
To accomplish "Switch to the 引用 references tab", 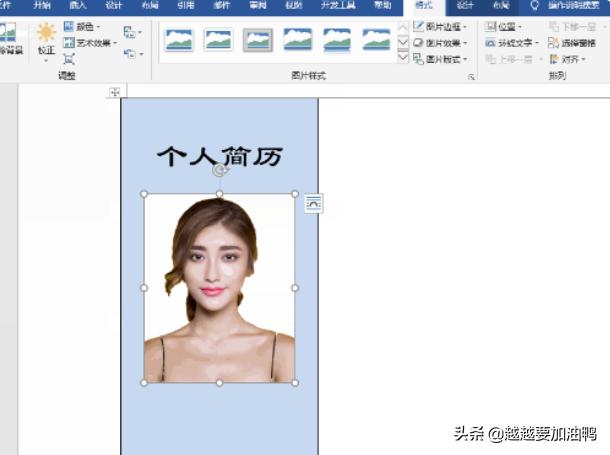I will click(186, 6).
